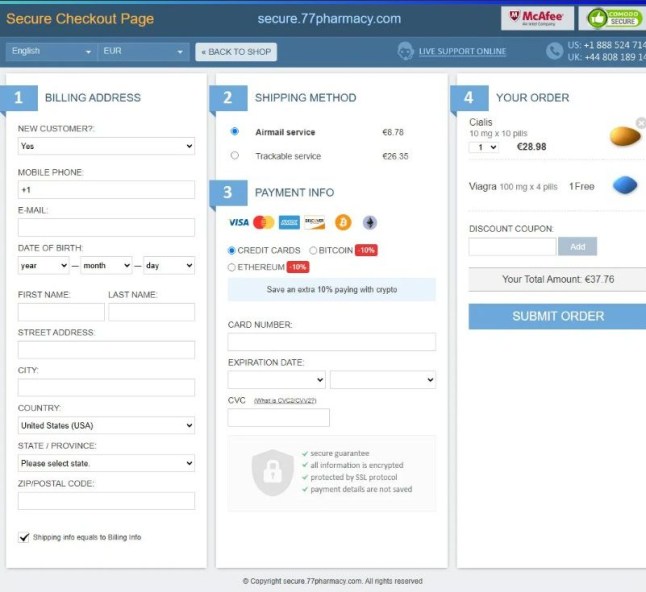This screenshot has width=646, height=592.
Task: Click the Card Number input field
Action: click(x=332, y=342)
